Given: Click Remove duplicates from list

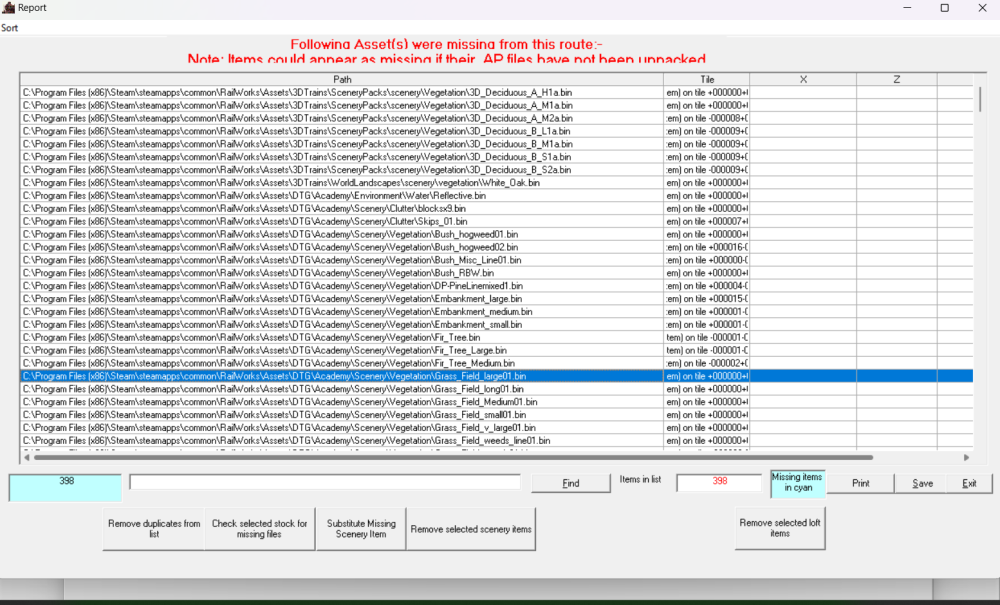Looking at the screenshot, I should click(152, 529).
